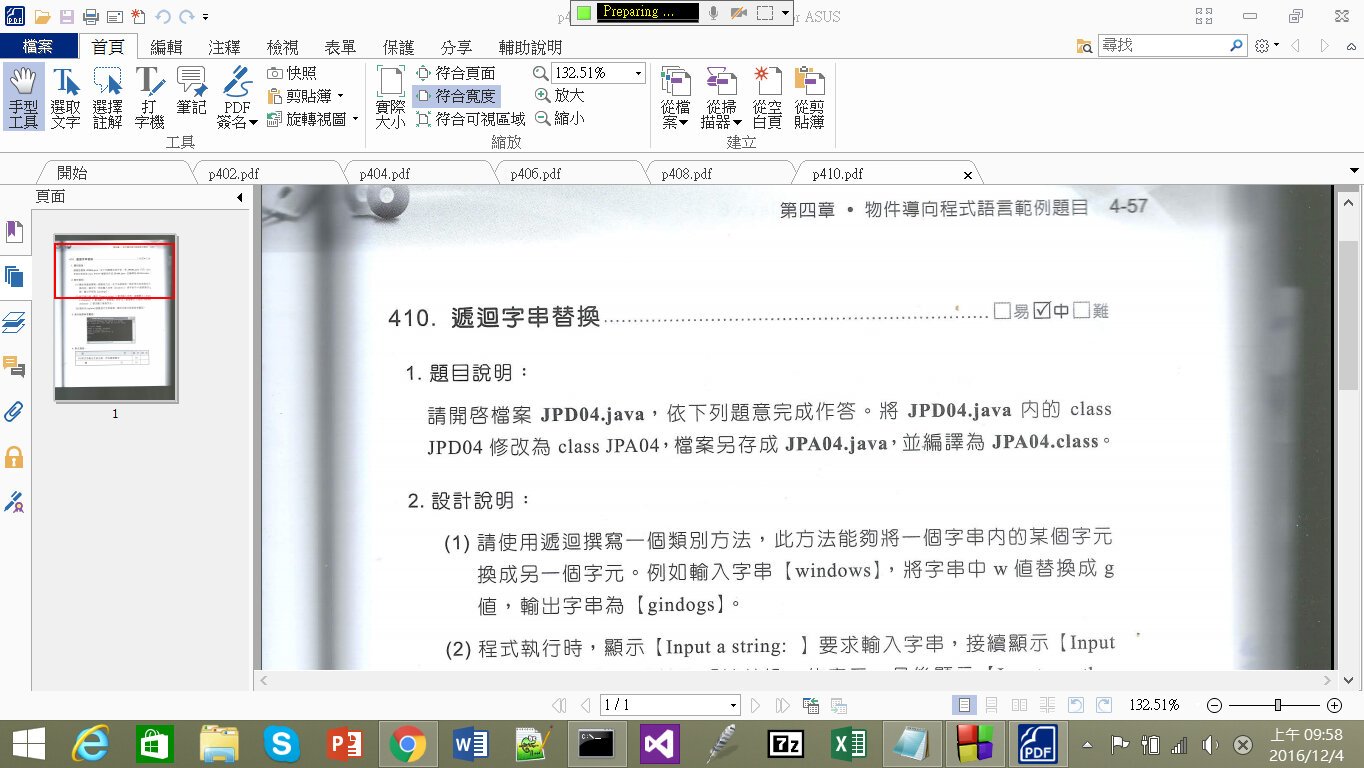Switch to the 注釋 ribbon tab
1364x768 pixels.
tap(224, 47)
